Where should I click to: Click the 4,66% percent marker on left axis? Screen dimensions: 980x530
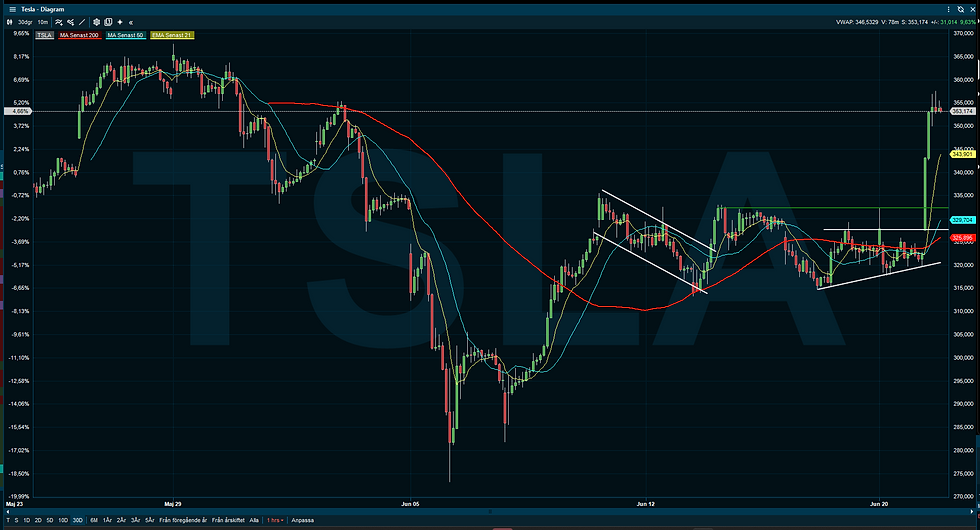click(17, 111)
